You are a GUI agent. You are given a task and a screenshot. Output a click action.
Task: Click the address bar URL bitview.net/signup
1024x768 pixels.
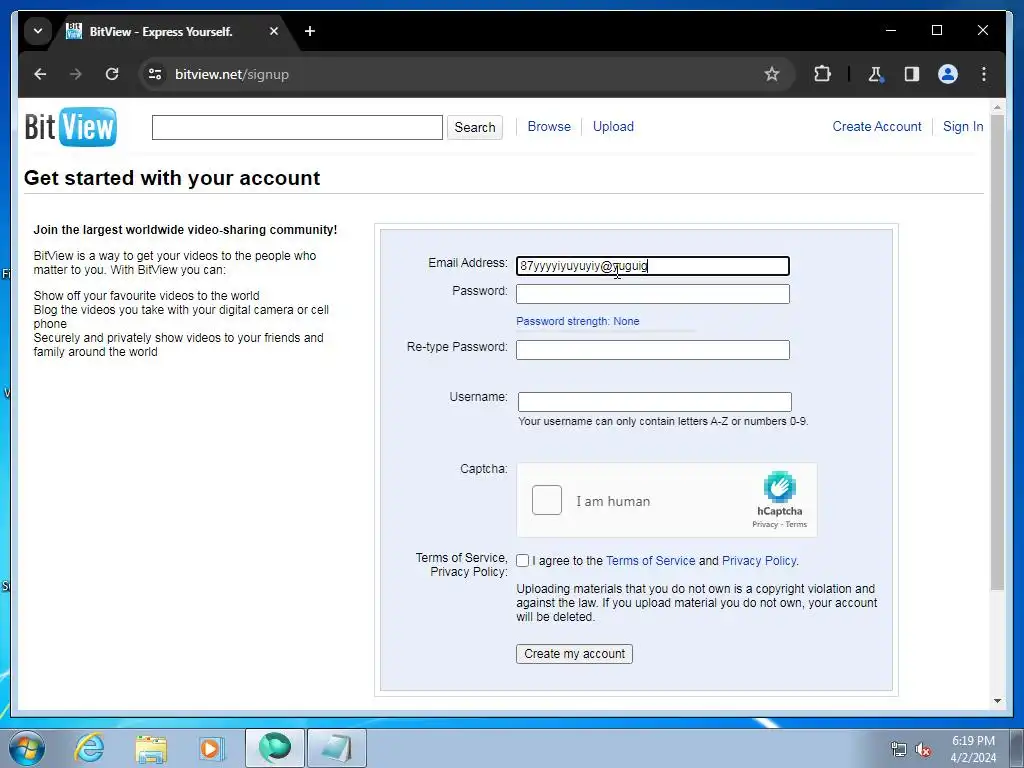point(232,74)
